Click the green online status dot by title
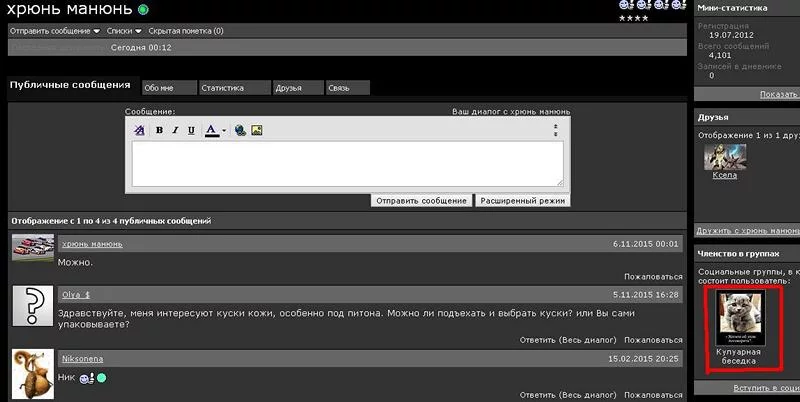 (x=143, y=9)
